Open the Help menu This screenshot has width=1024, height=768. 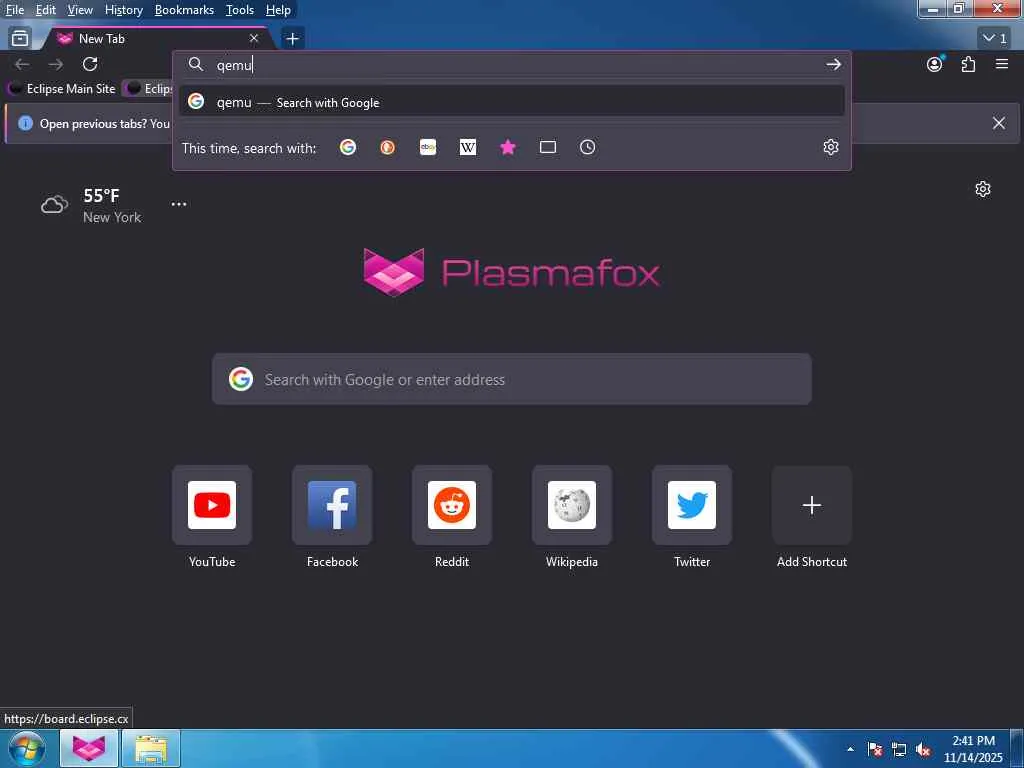[x=278, y=10]
